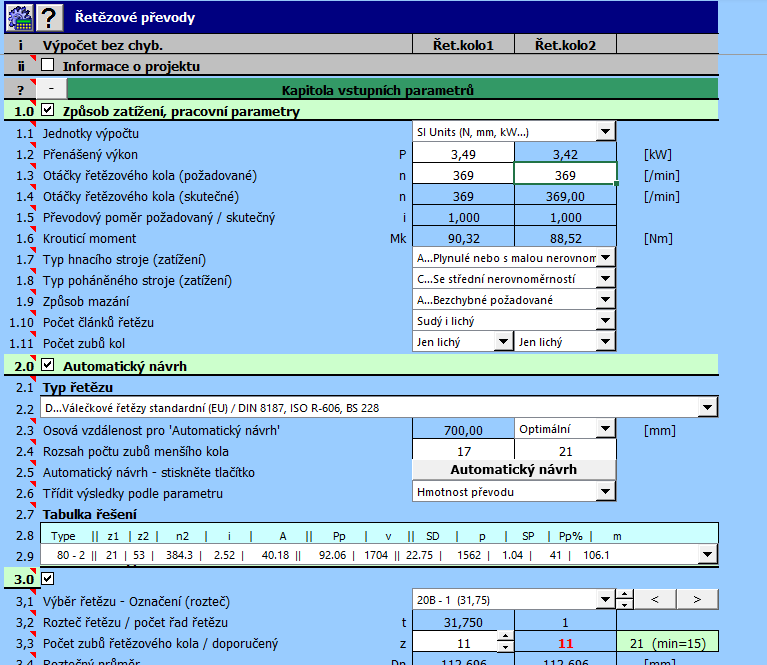This screenshot has height=665, width=767.
Task: Toggle 'Informace o projektu' checkbox
Action: tap(49, 66)
